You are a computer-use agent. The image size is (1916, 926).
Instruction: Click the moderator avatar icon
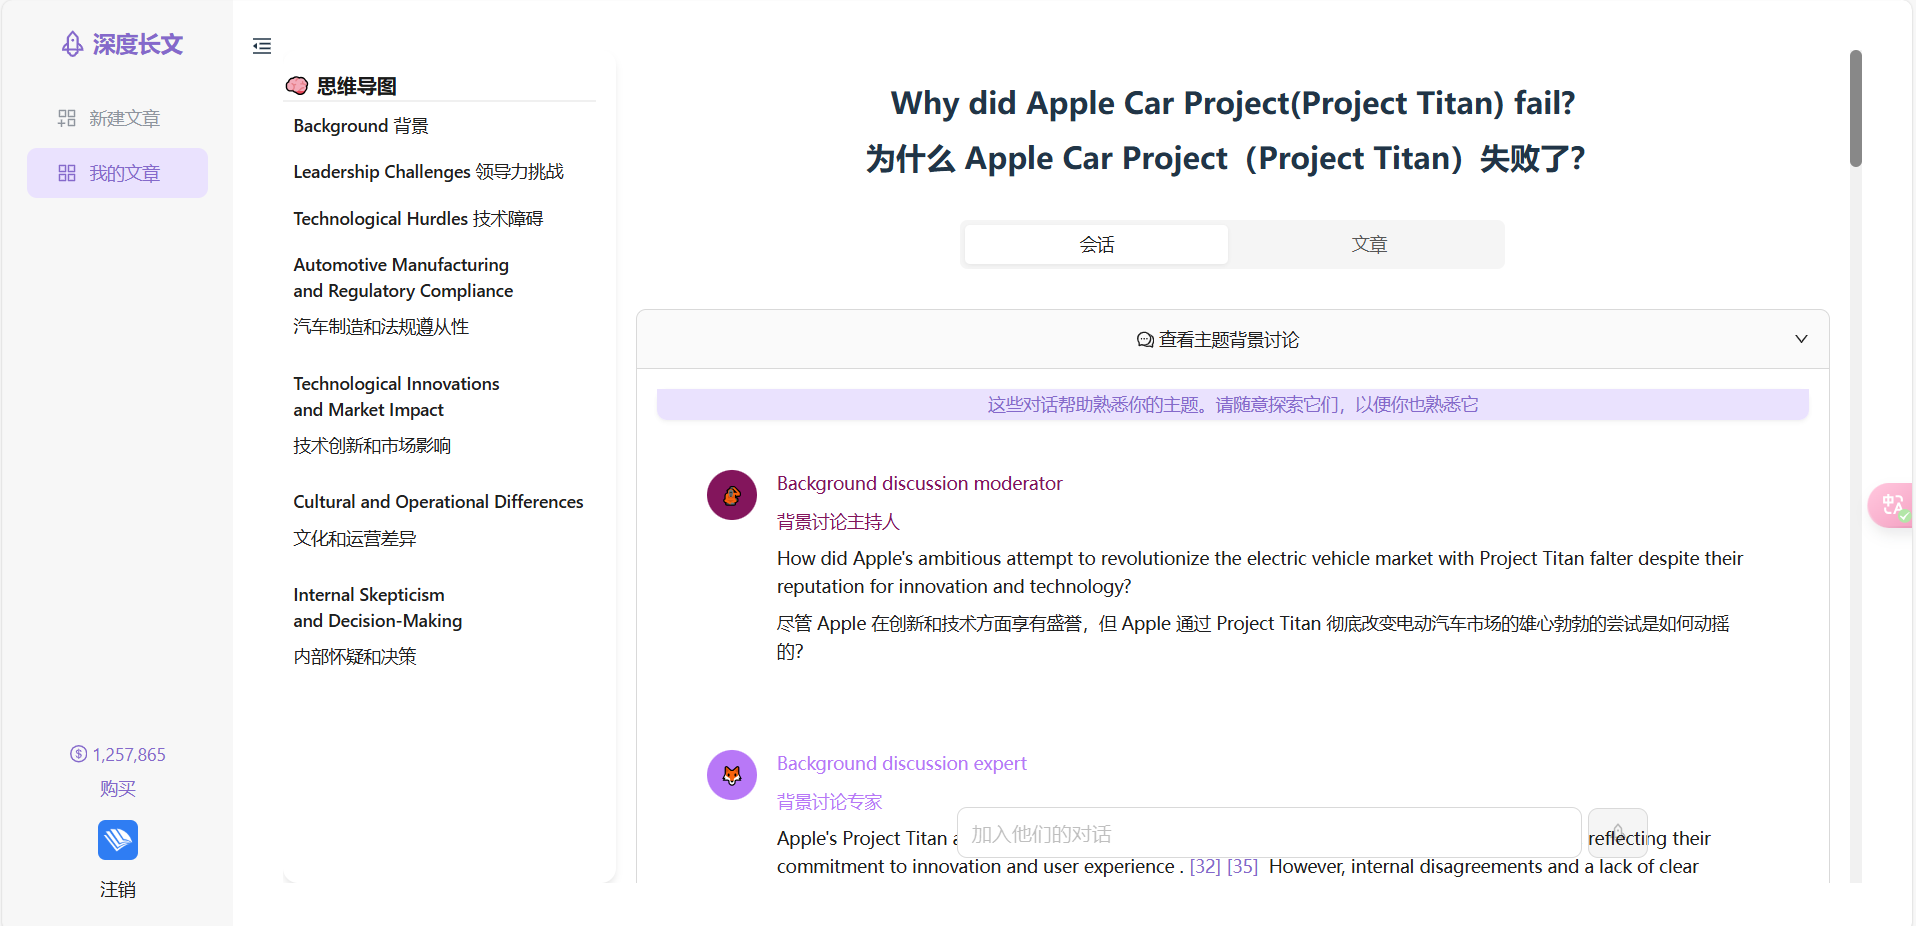(x=732, y=495)
